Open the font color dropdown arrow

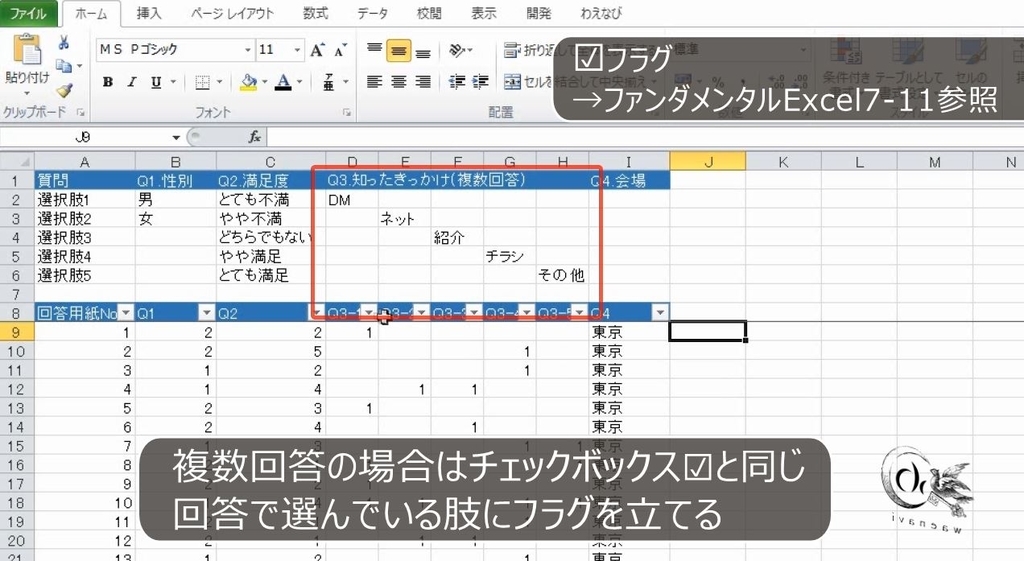pyautogui.click(x=300, y=82)
